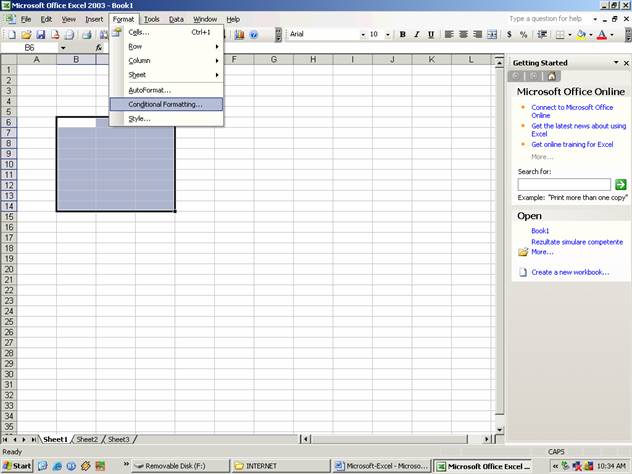This screenshot has width=632, height=474.
Task: Click the task pane Home icon
Action: coord(551,76)
